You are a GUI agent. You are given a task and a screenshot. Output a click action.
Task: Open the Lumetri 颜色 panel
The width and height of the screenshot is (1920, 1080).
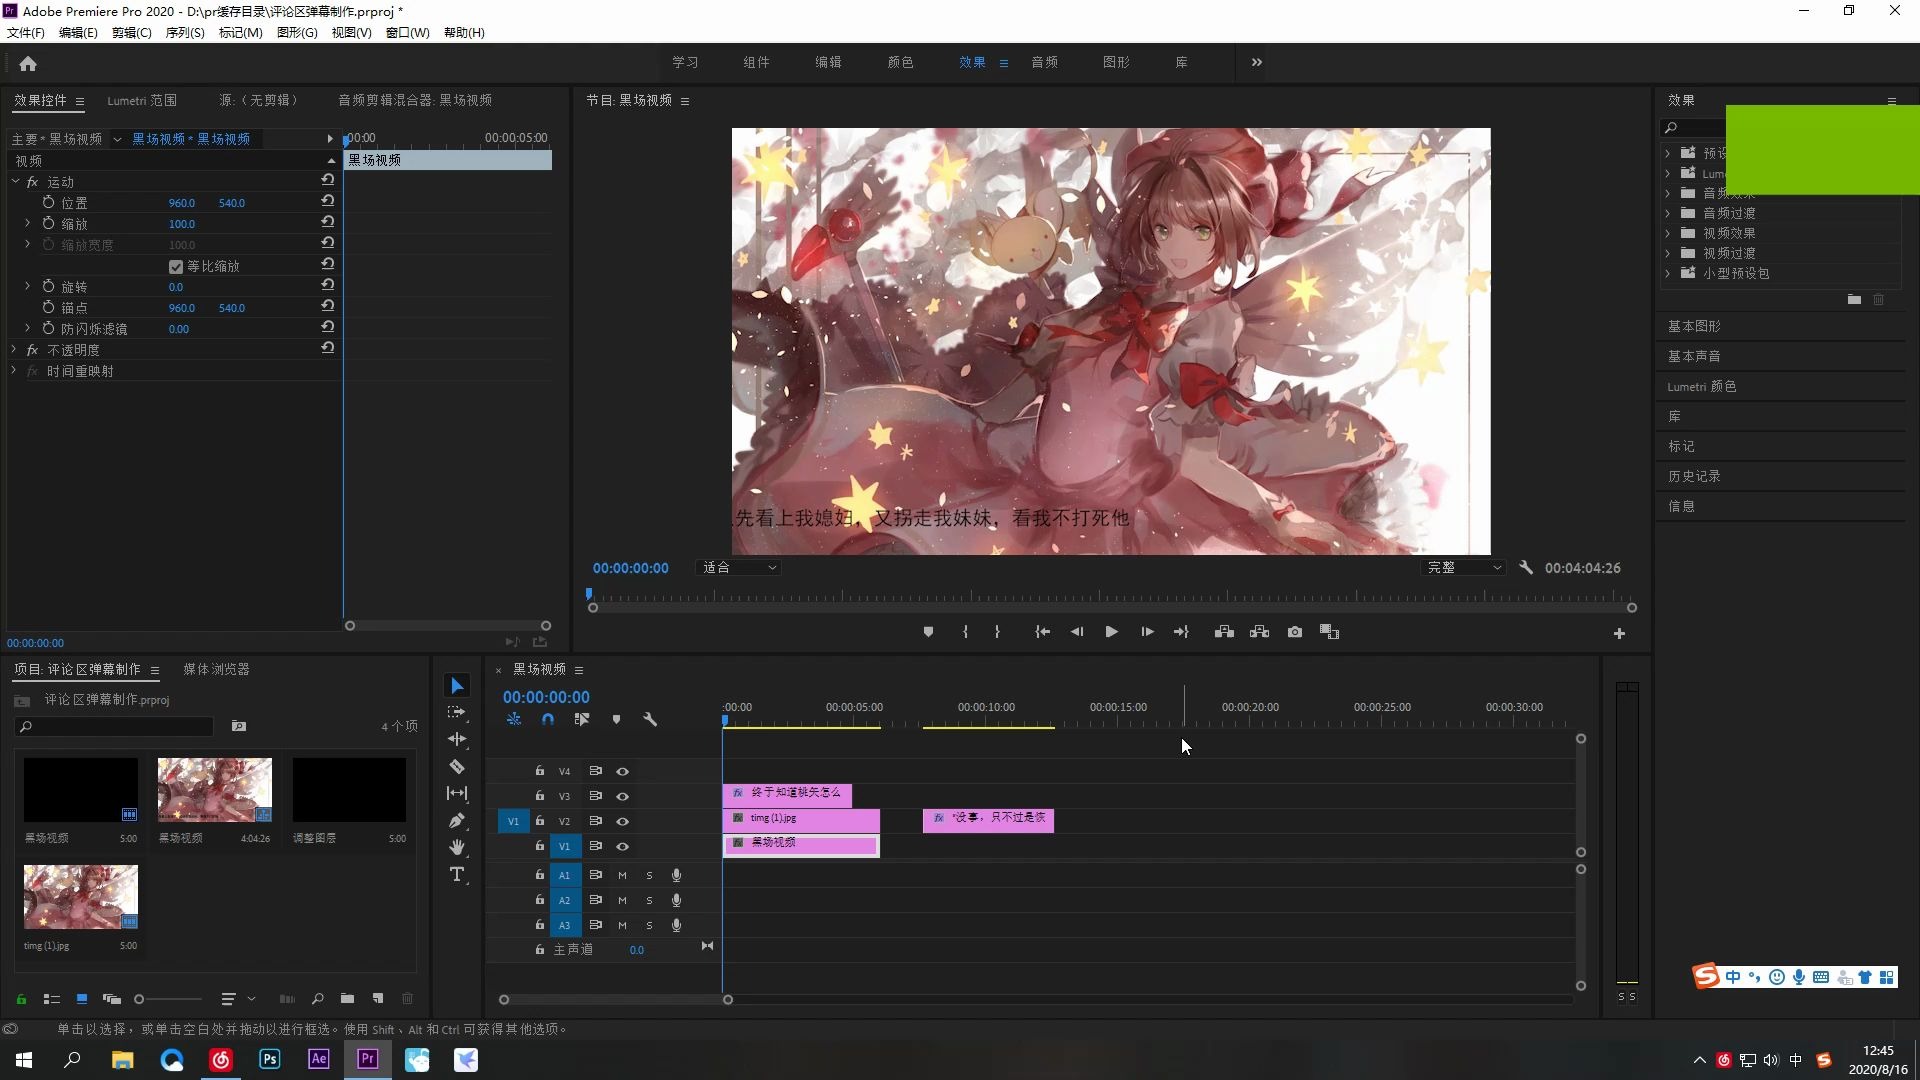pos(1702,386)
